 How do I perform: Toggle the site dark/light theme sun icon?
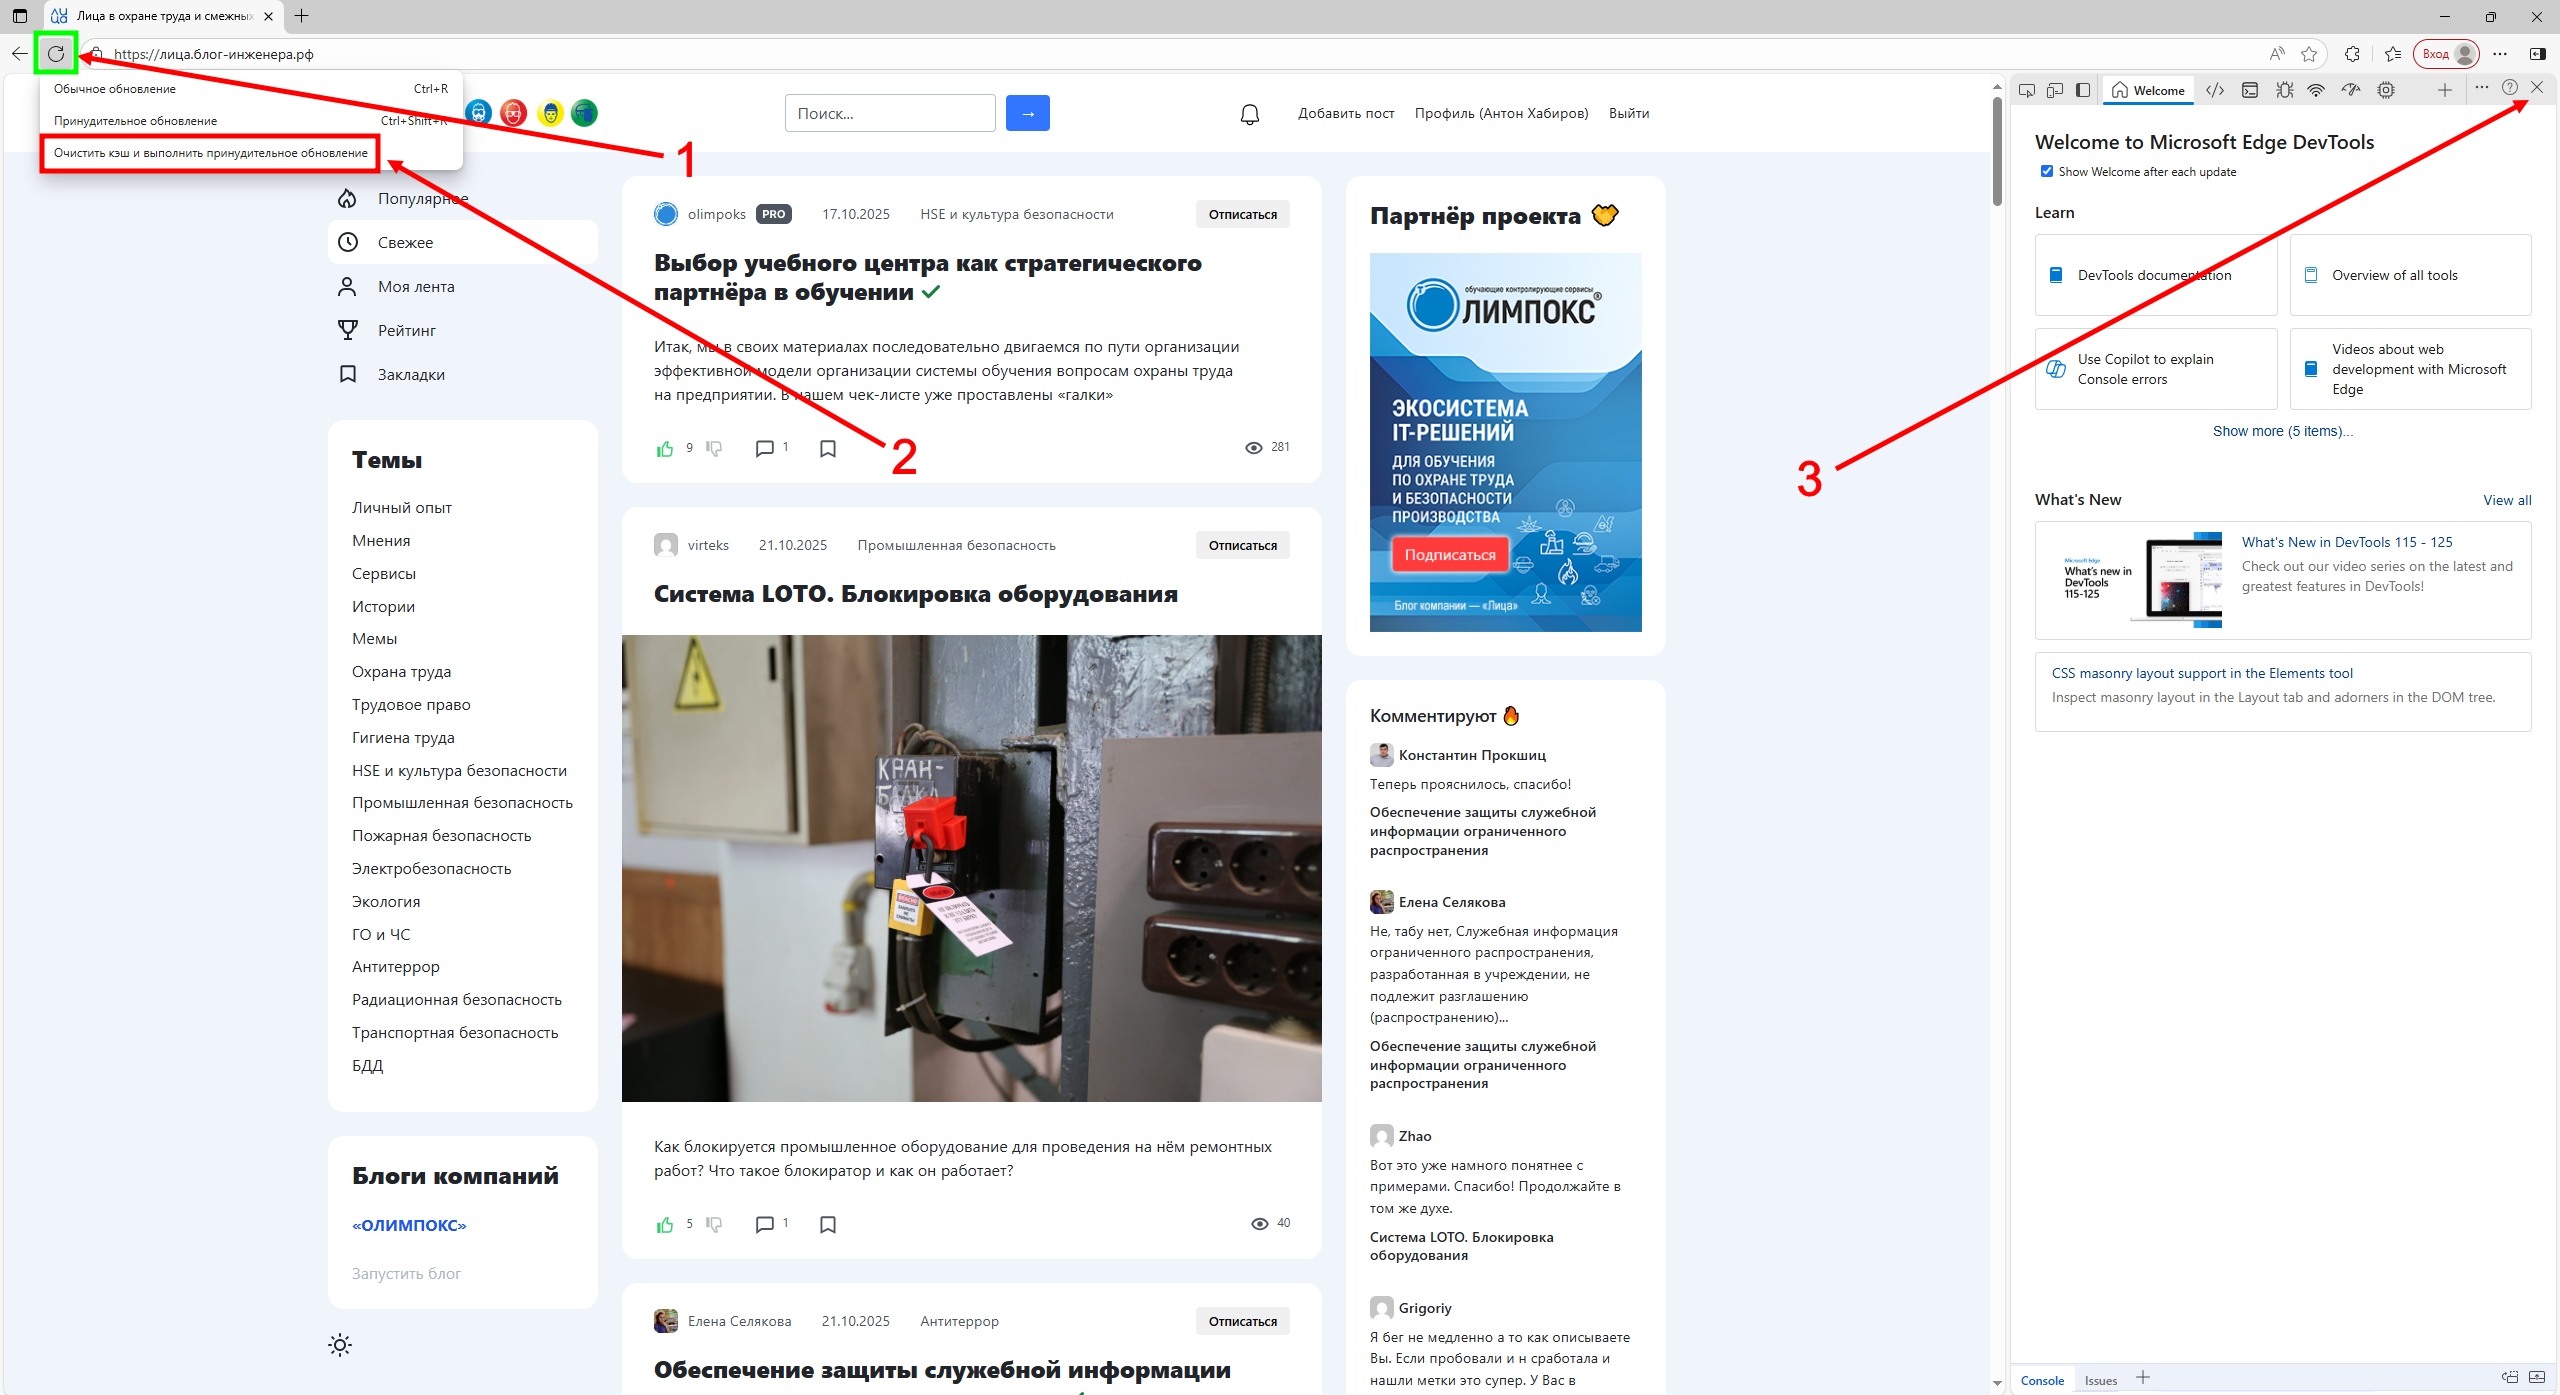(340, 1345)
